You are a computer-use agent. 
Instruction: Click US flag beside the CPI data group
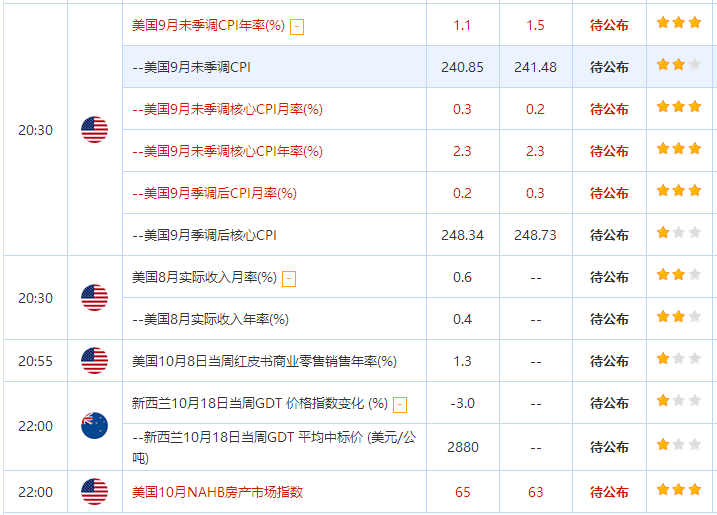[x=94, y=130]
